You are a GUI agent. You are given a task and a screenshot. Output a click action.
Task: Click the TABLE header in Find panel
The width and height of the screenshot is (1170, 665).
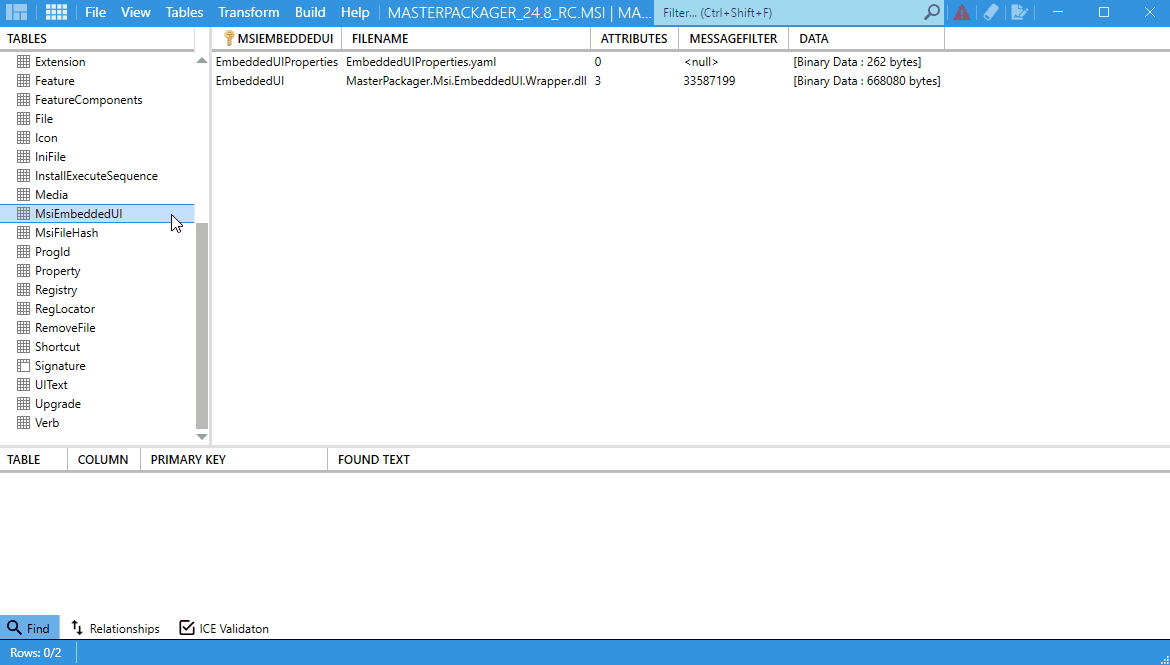pos(33,460)
